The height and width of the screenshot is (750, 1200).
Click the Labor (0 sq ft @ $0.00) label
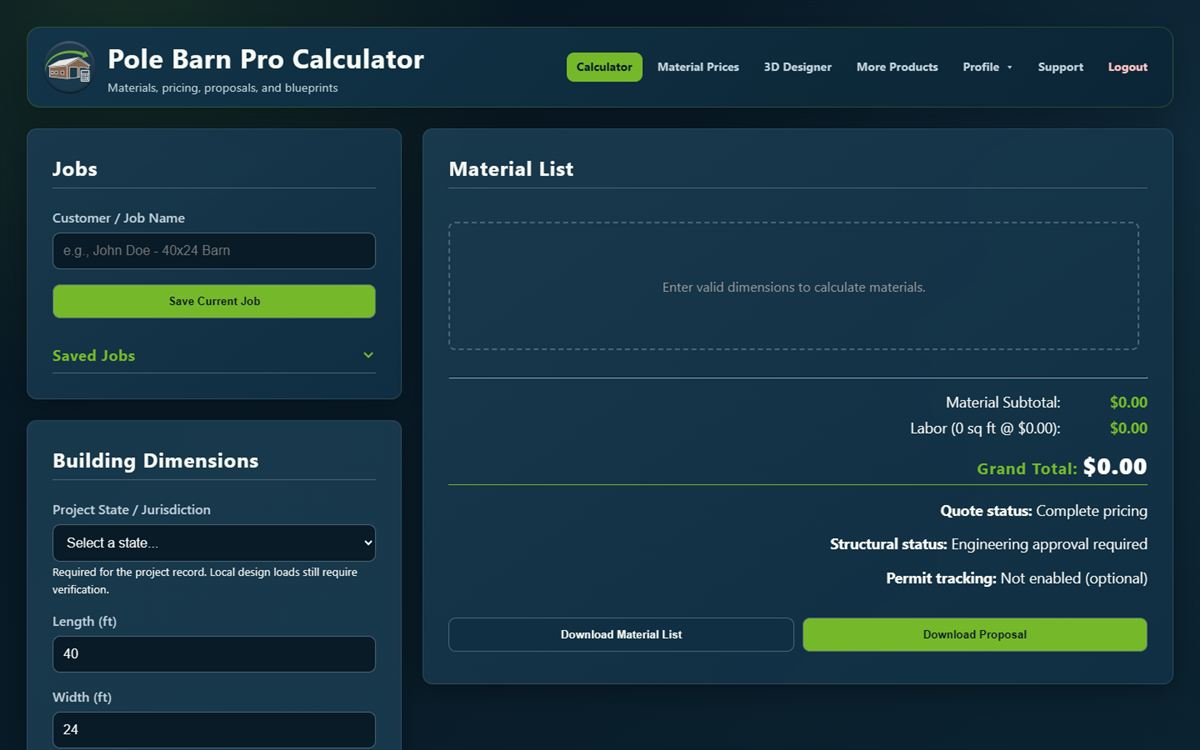[985, 428]
